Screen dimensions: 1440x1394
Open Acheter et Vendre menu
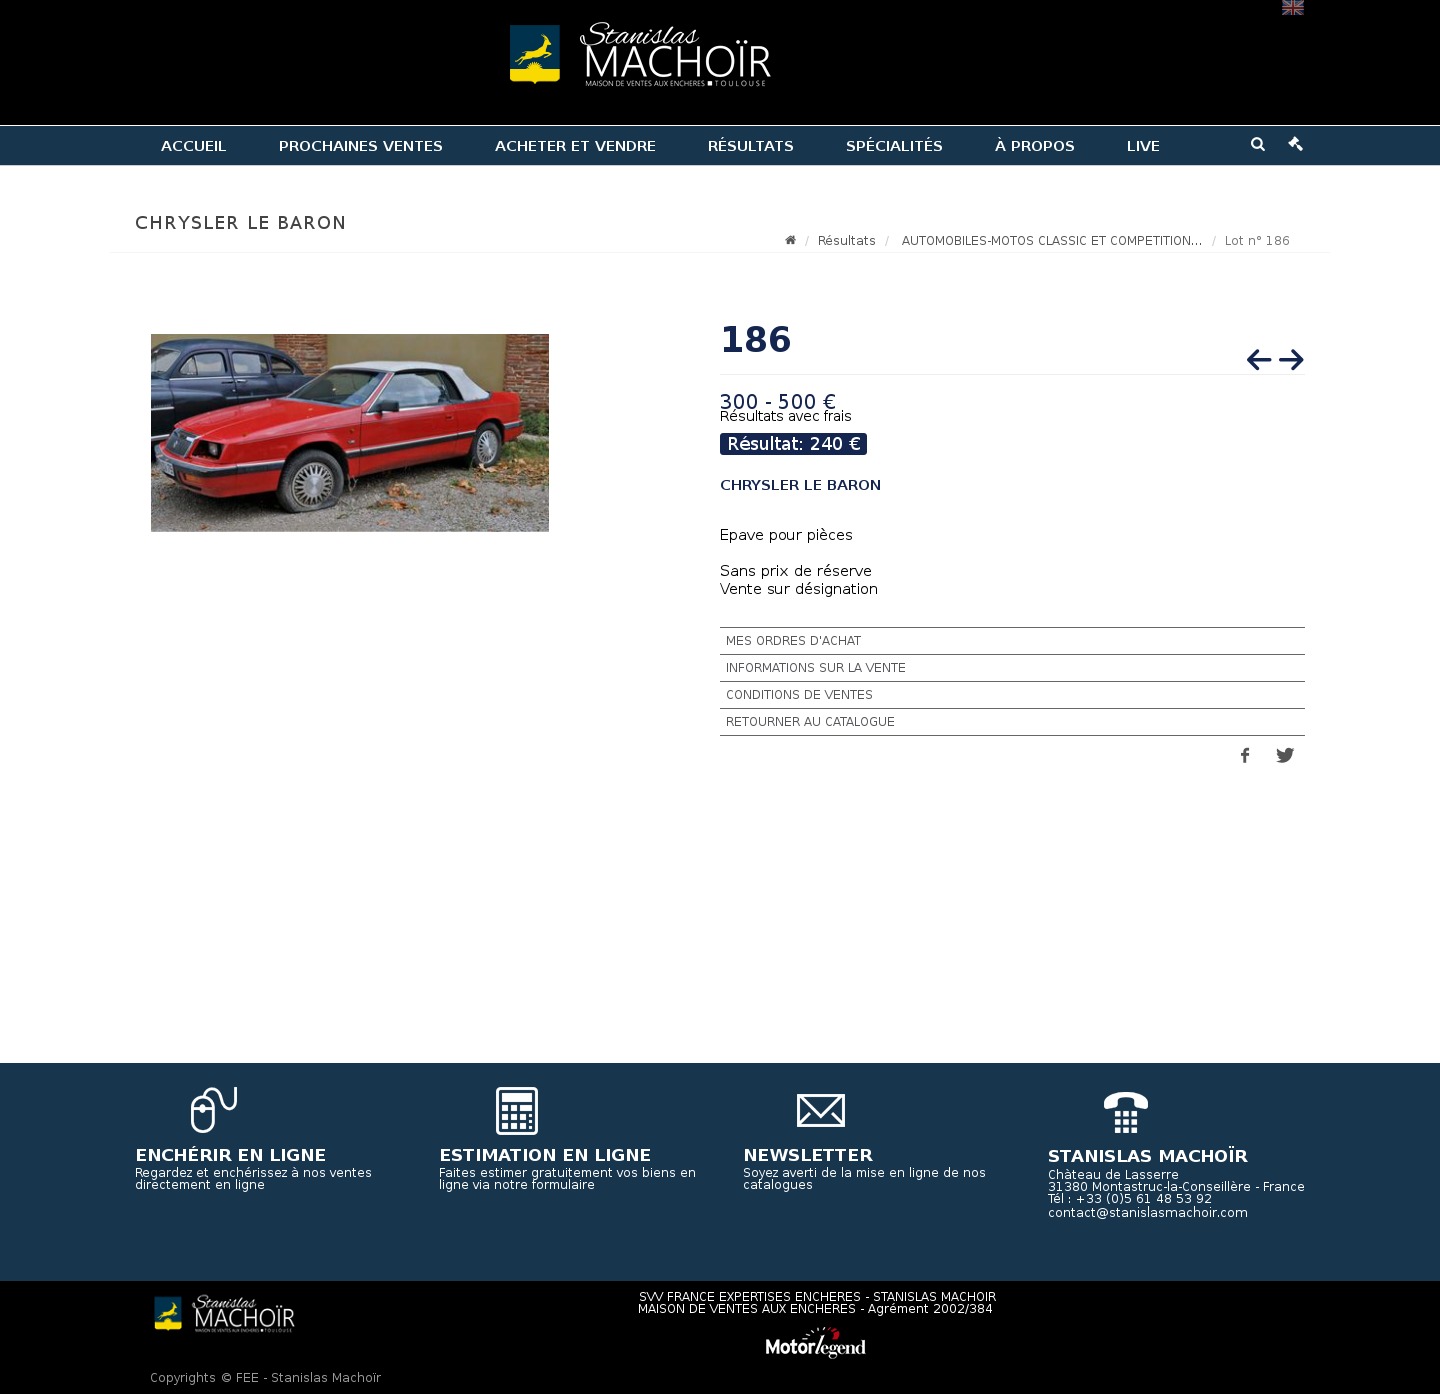575,146
